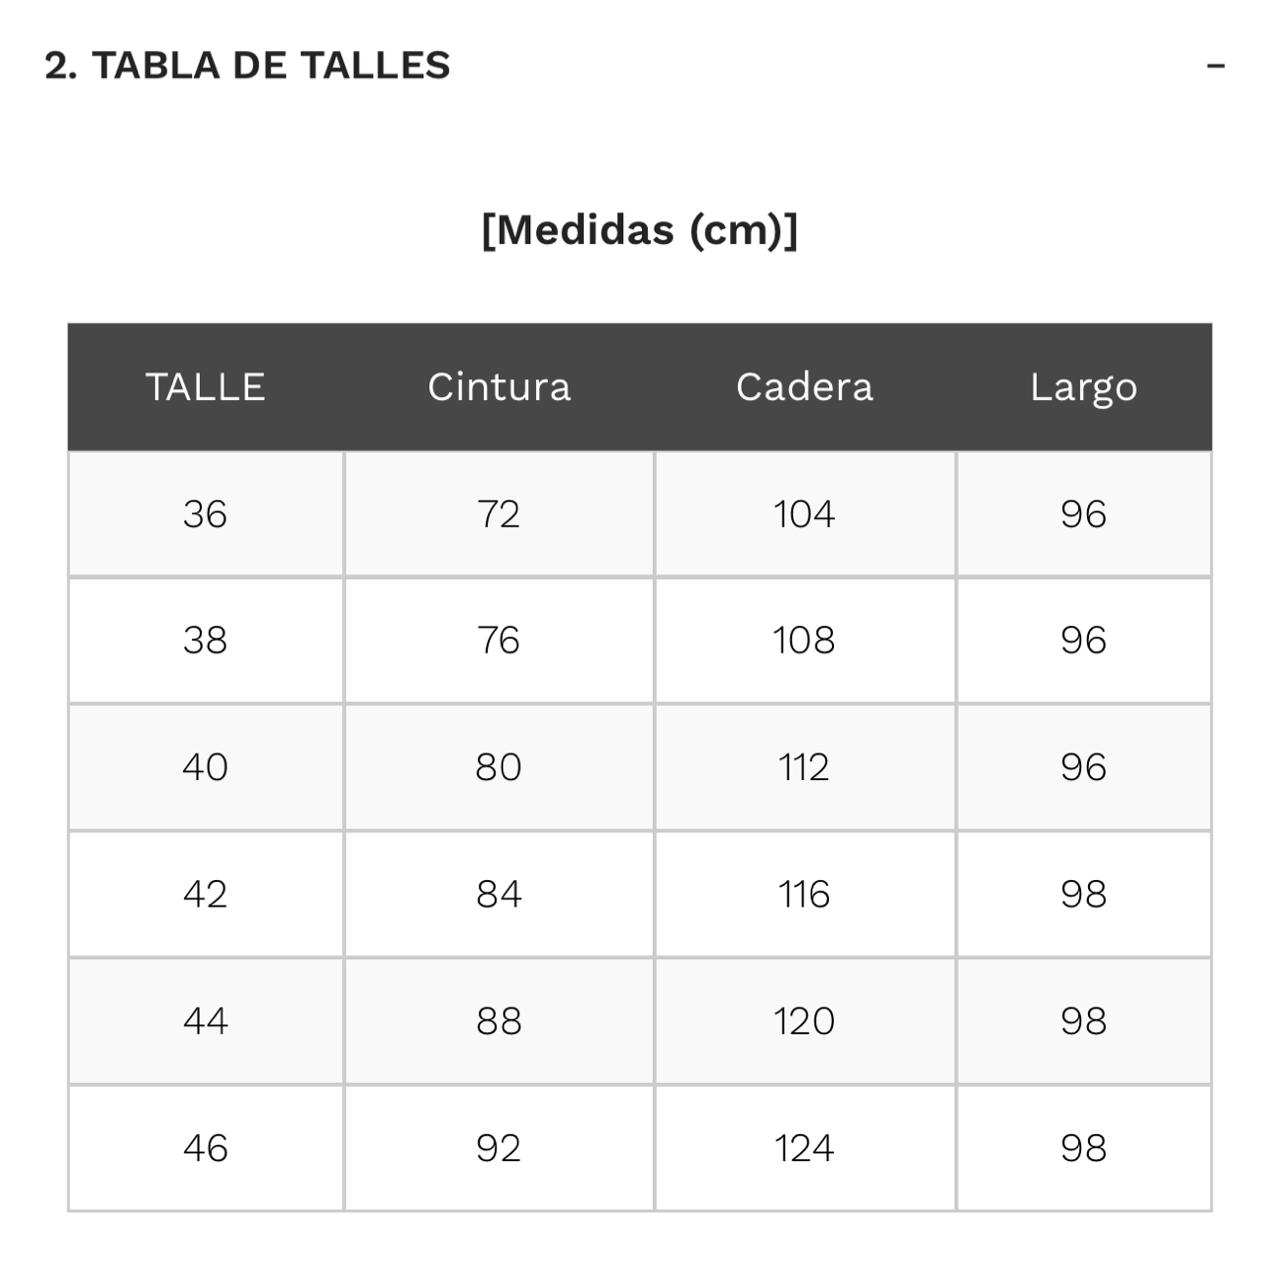The height and width of the screenshot is (1266, 1280).
Task: Select size 42 in the TALLE column
Action: (x=205, y=894)
